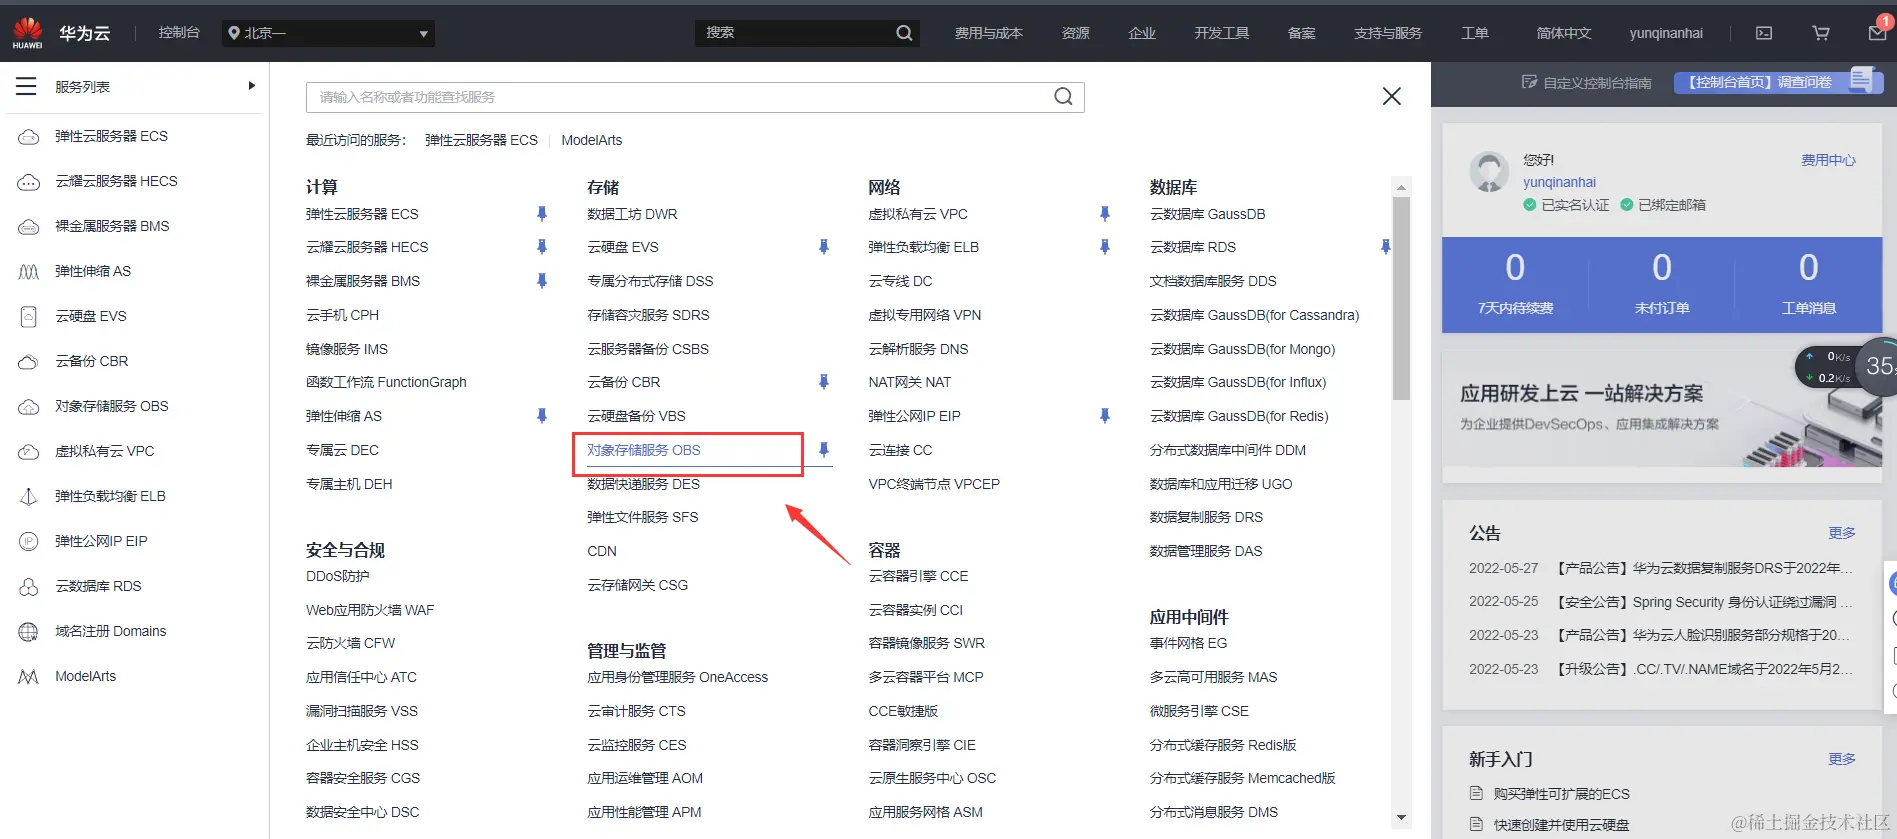The width and height of the screenshot is (1897, 839).
Task: Click the RDS database sidebar icon
Action: coord(29,587)
